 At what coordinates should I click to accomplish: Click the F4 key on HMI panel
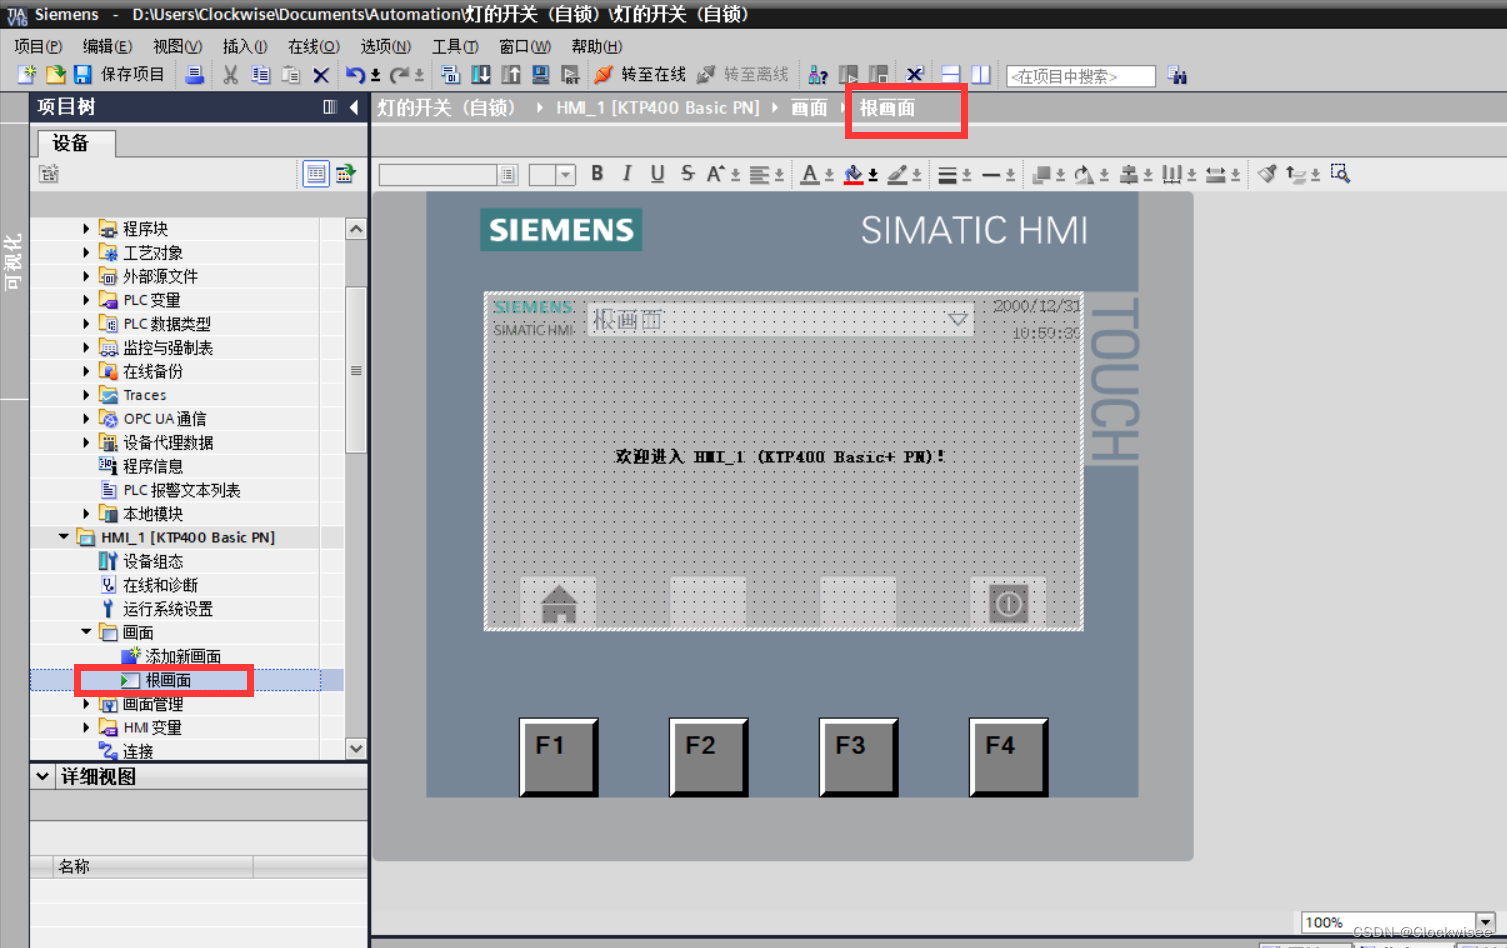pos(1008,757)
